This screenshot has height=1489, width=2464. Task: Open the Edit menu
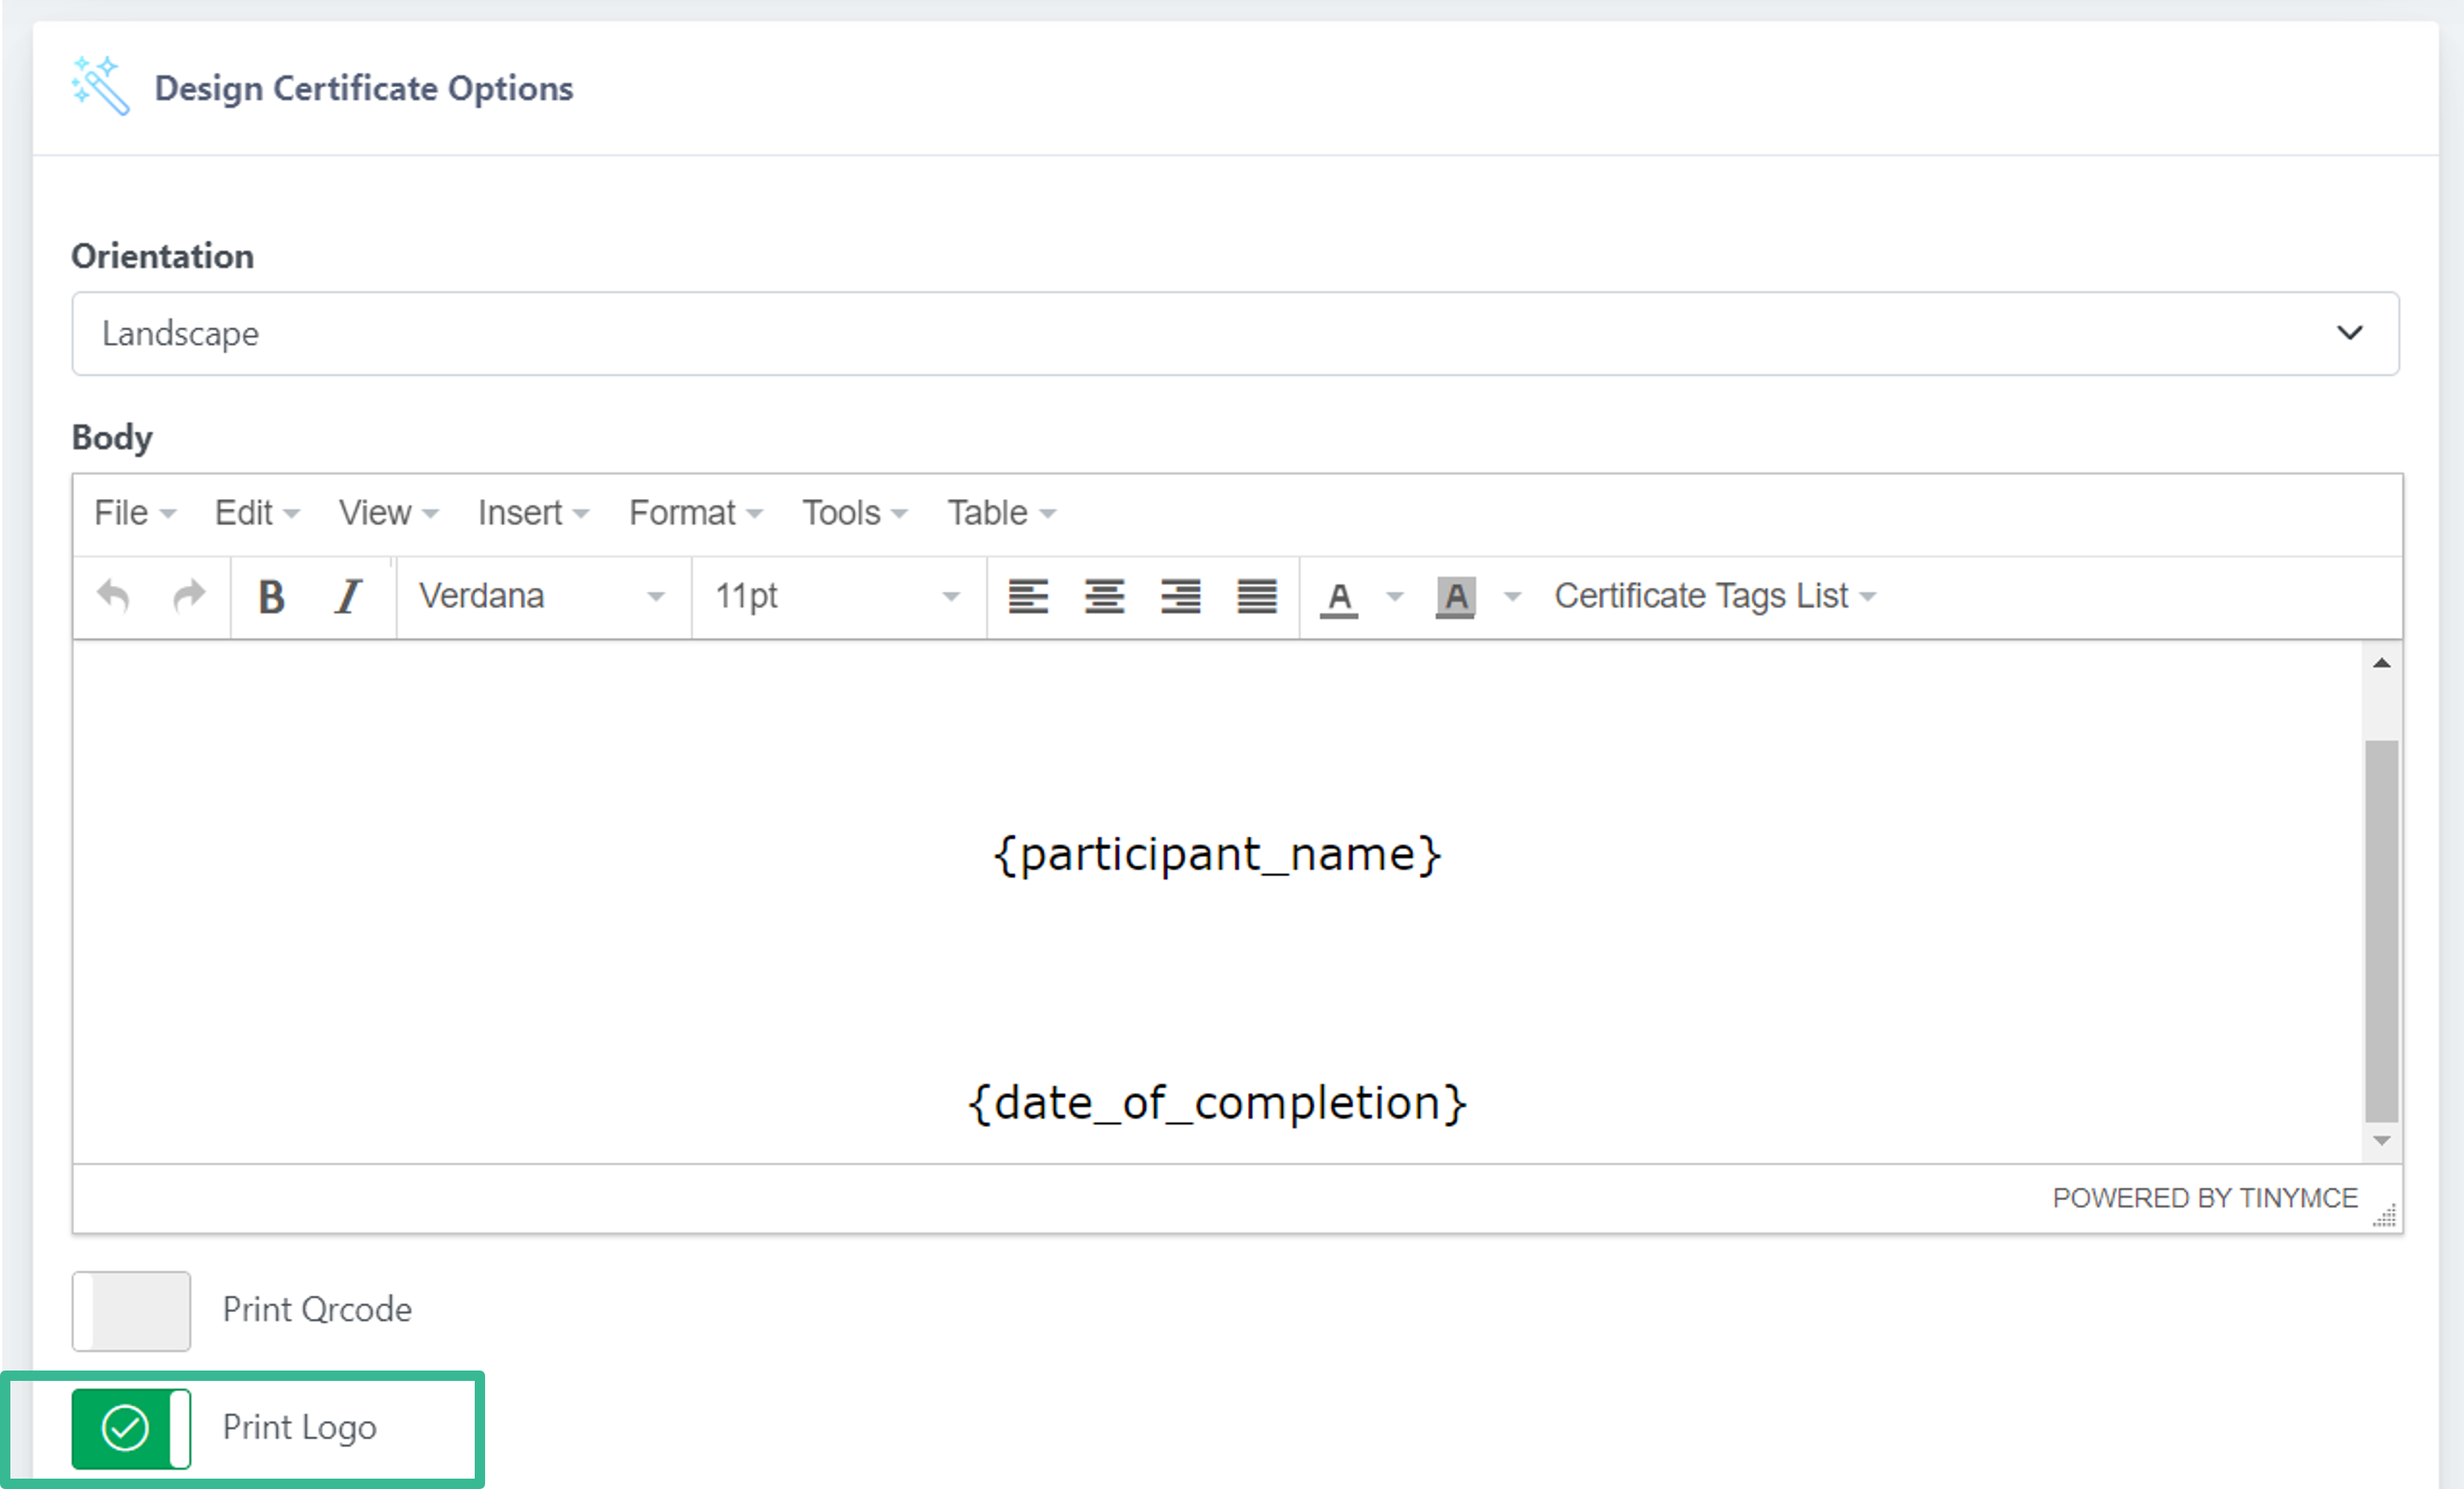(256, 513)
